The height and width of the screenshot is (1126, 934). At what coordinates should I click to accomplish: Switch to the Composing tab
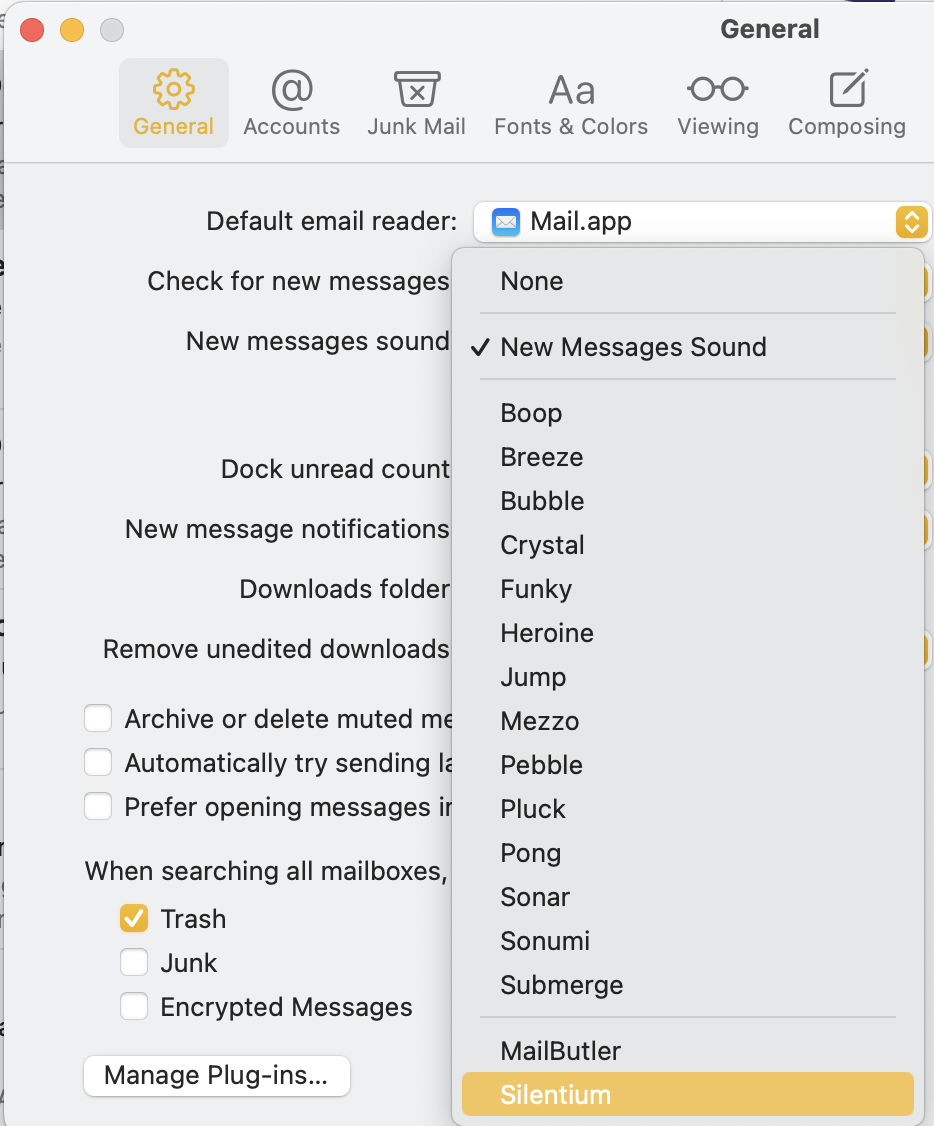pos(847,103)
